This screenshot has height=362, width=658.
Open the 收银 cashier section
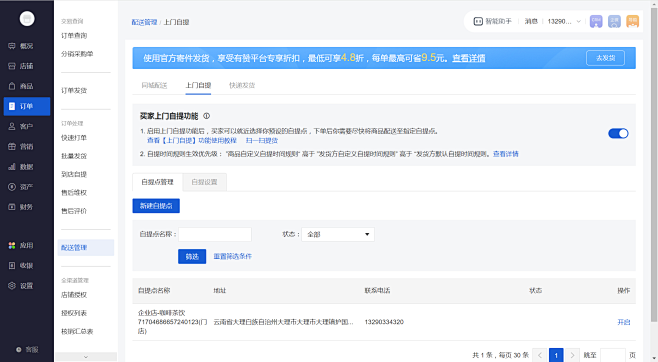[x=21, y=266]
